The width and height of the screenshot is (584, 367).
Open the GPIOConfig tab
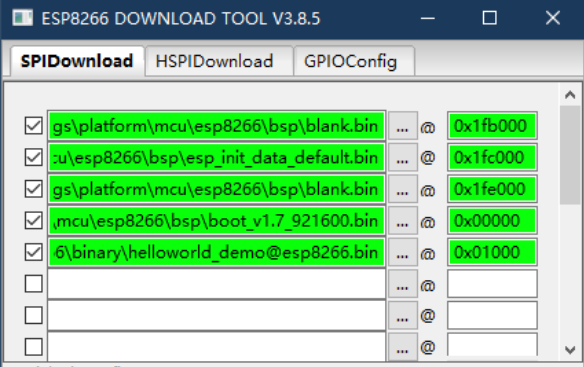point(354,61)
